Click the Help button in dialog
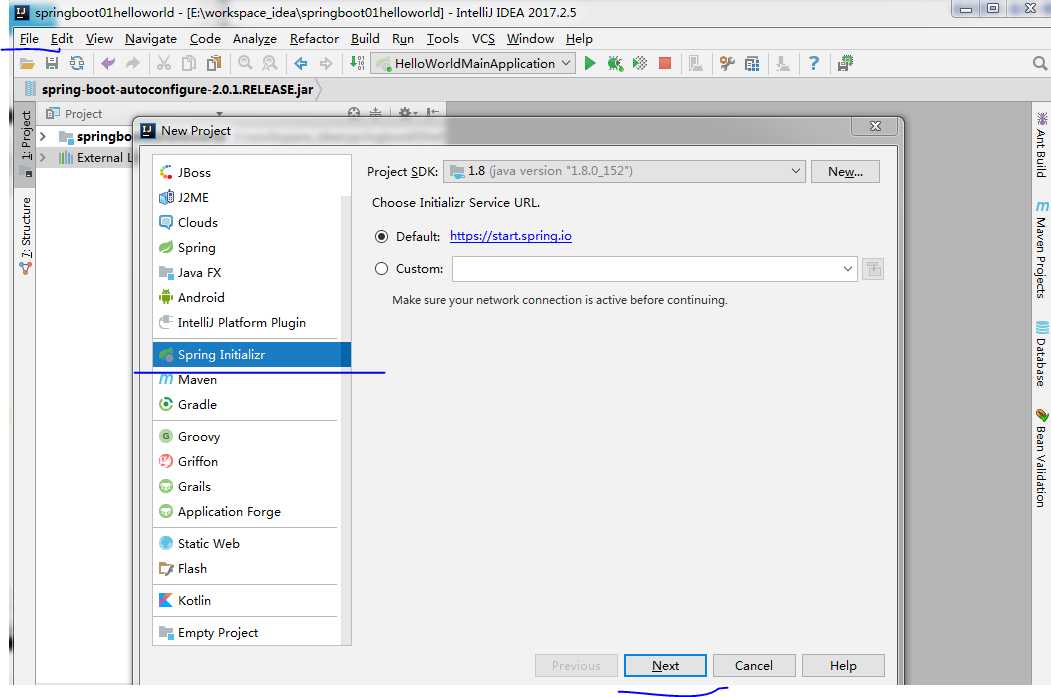This screenshot has height=697, width=1051. (x=843, y=666)
